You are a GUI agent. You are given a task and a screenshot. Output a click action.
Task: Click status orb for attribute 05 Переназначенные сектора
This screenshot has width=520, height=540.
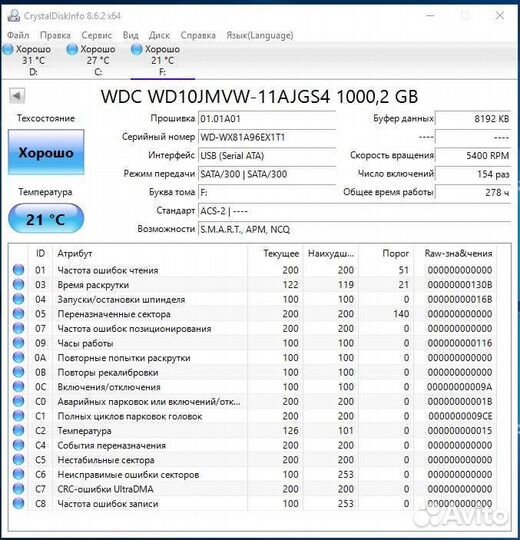(19, 314)
